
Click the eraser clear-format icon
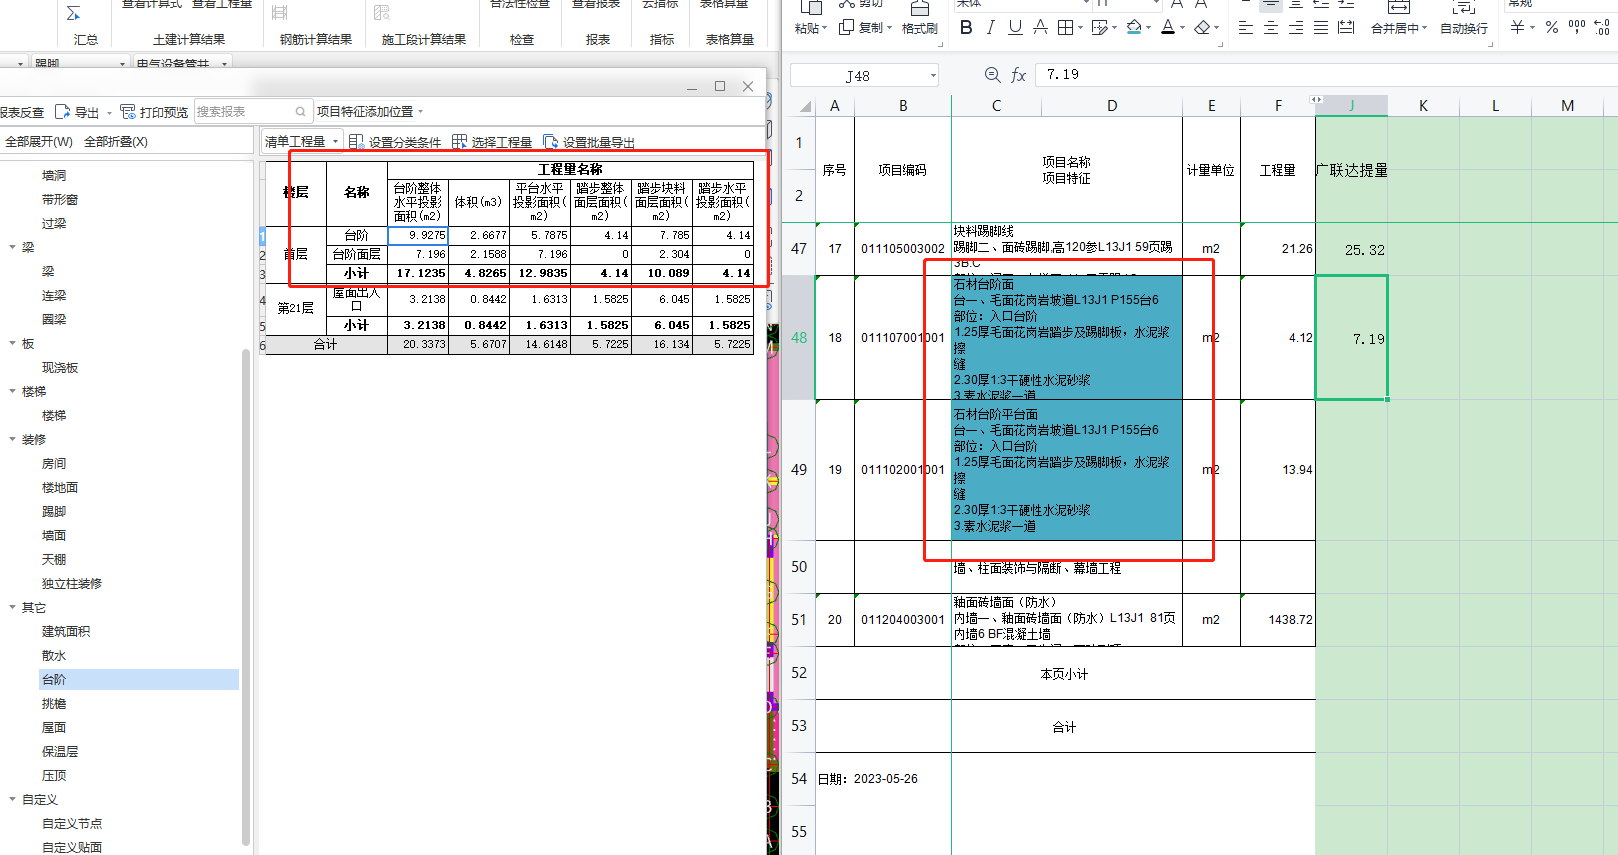1202,28
